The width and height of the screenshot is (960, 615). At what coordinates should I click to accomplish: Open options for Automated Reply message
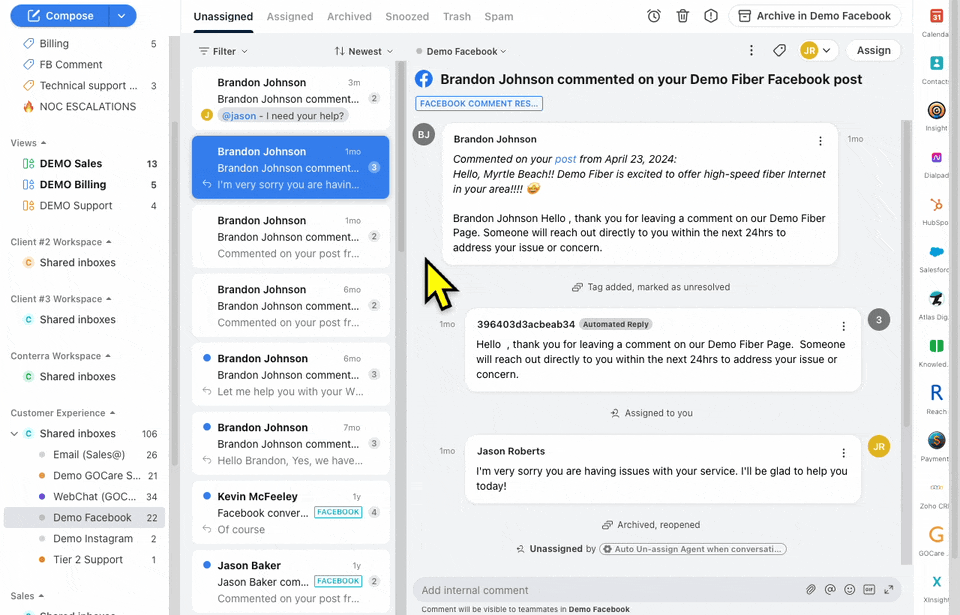point(843,326)
